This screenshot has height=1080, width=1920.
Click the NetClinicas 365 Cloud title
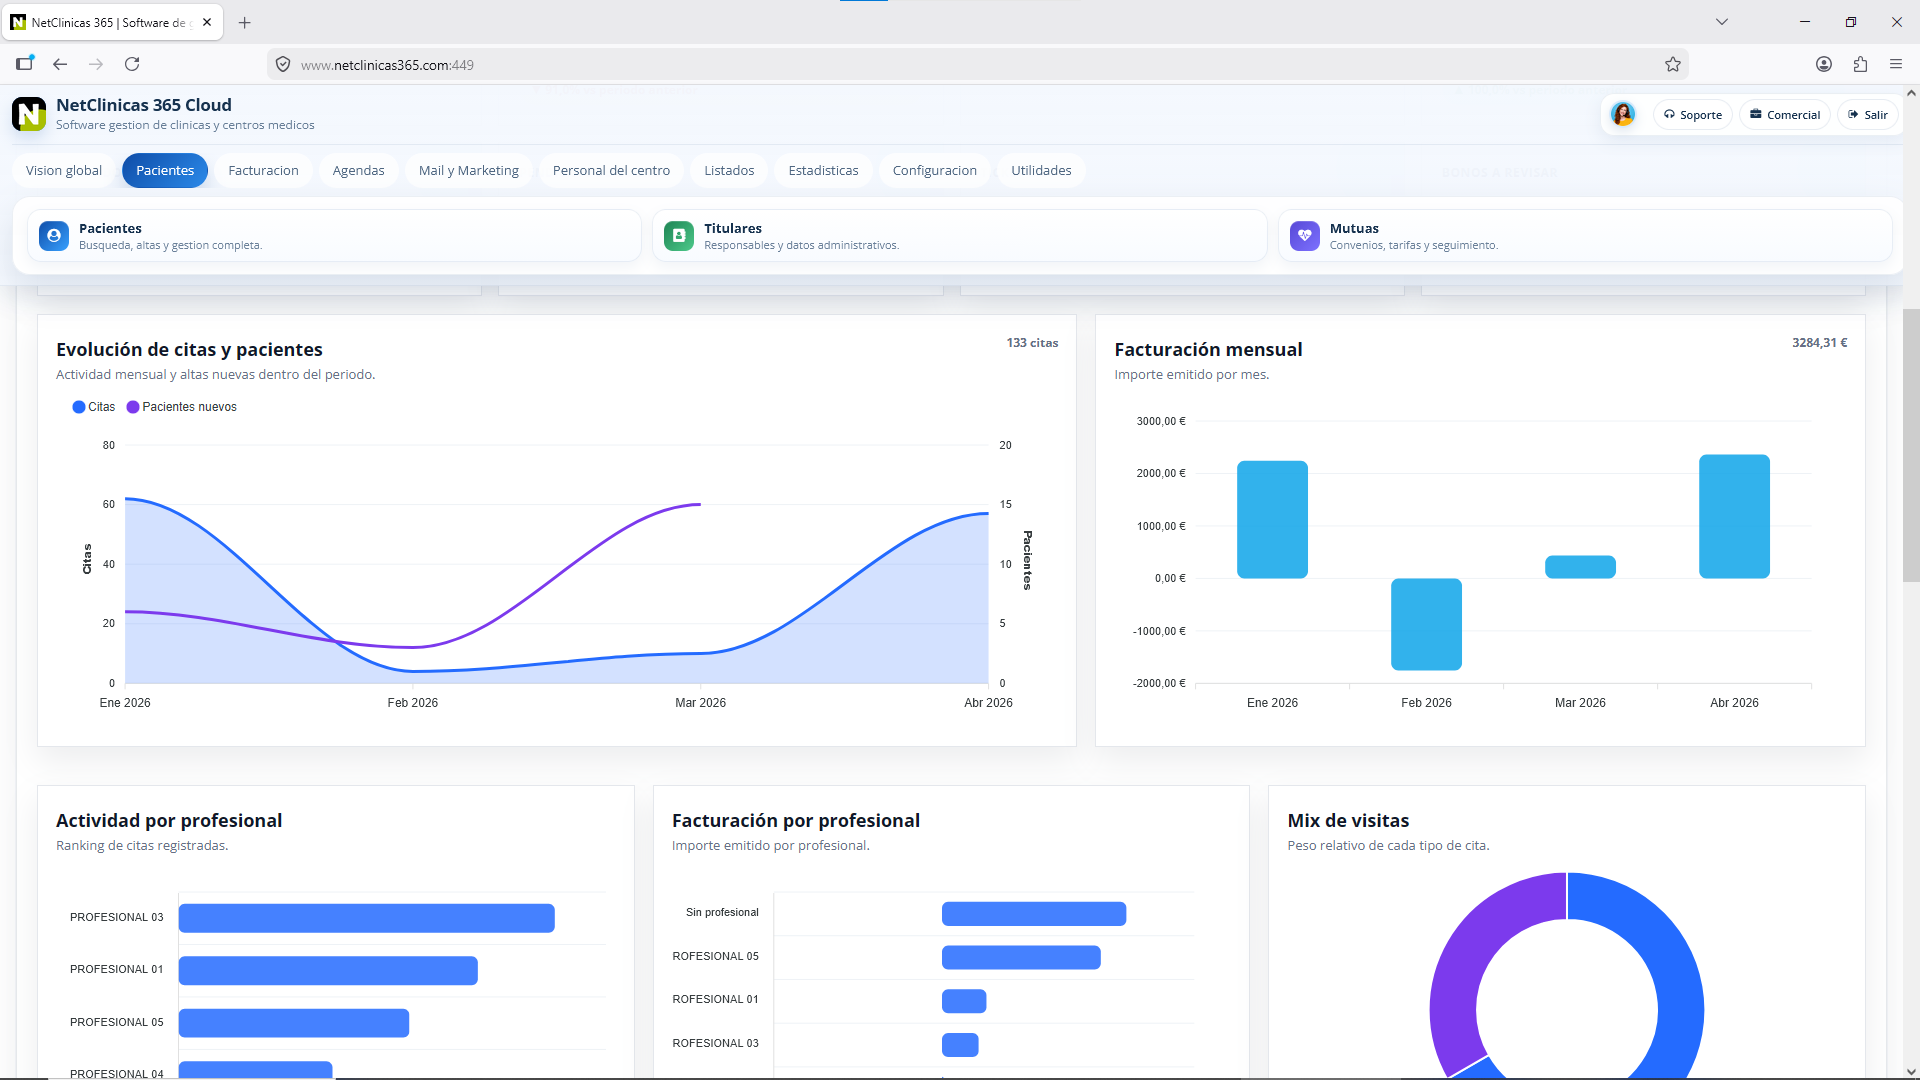[x=144, y=105]
